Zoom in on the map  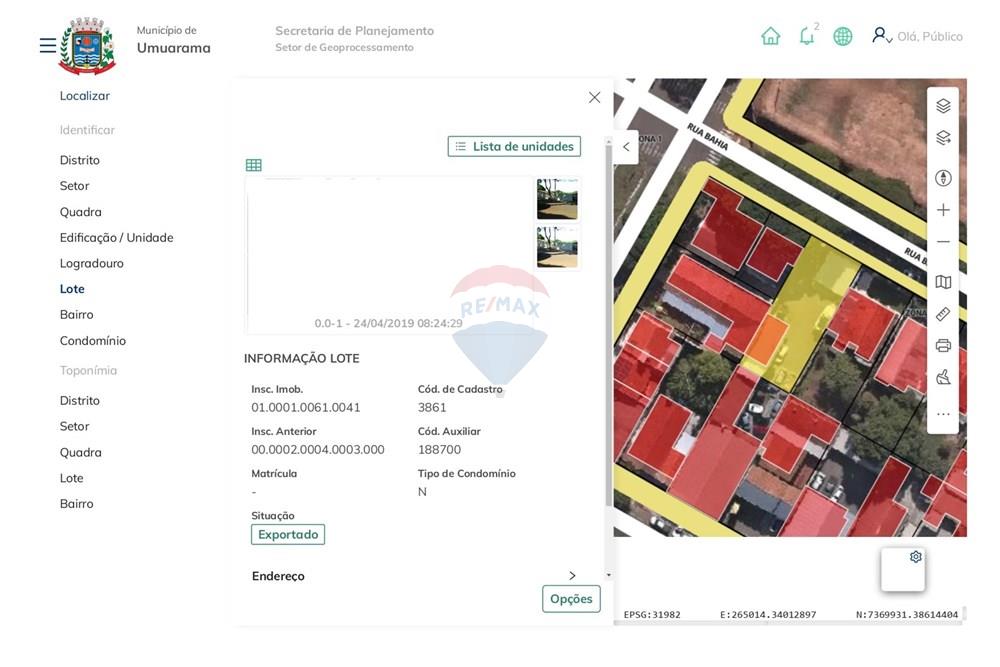(x=942, y=208)
